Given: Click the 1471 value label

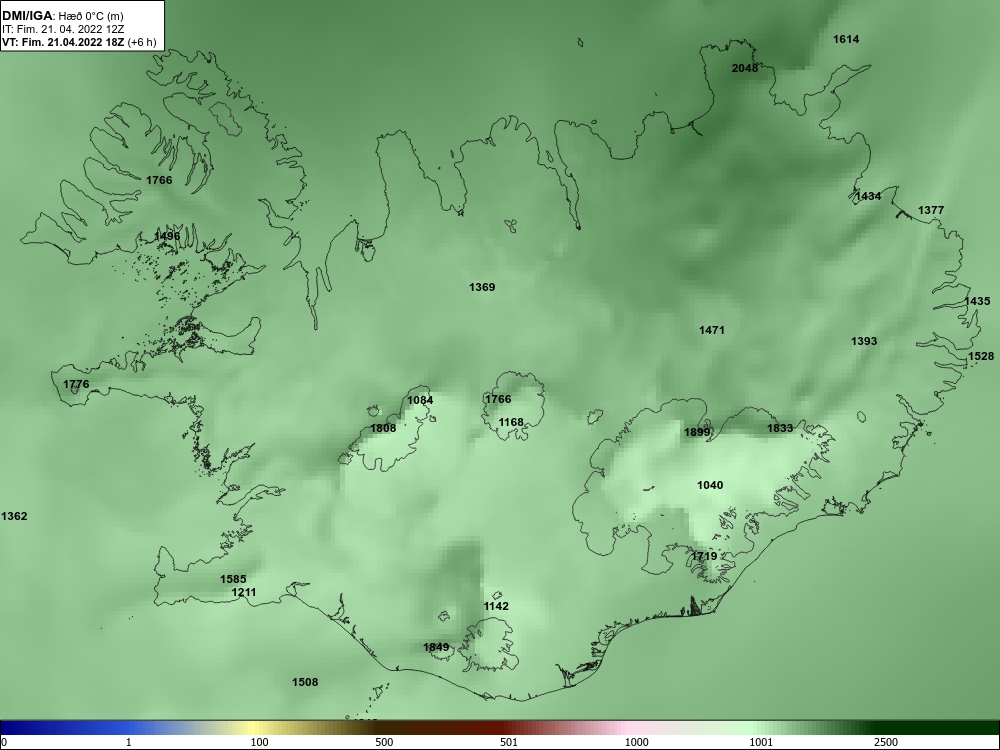Looking at the screenshot, I should point(712,330).
